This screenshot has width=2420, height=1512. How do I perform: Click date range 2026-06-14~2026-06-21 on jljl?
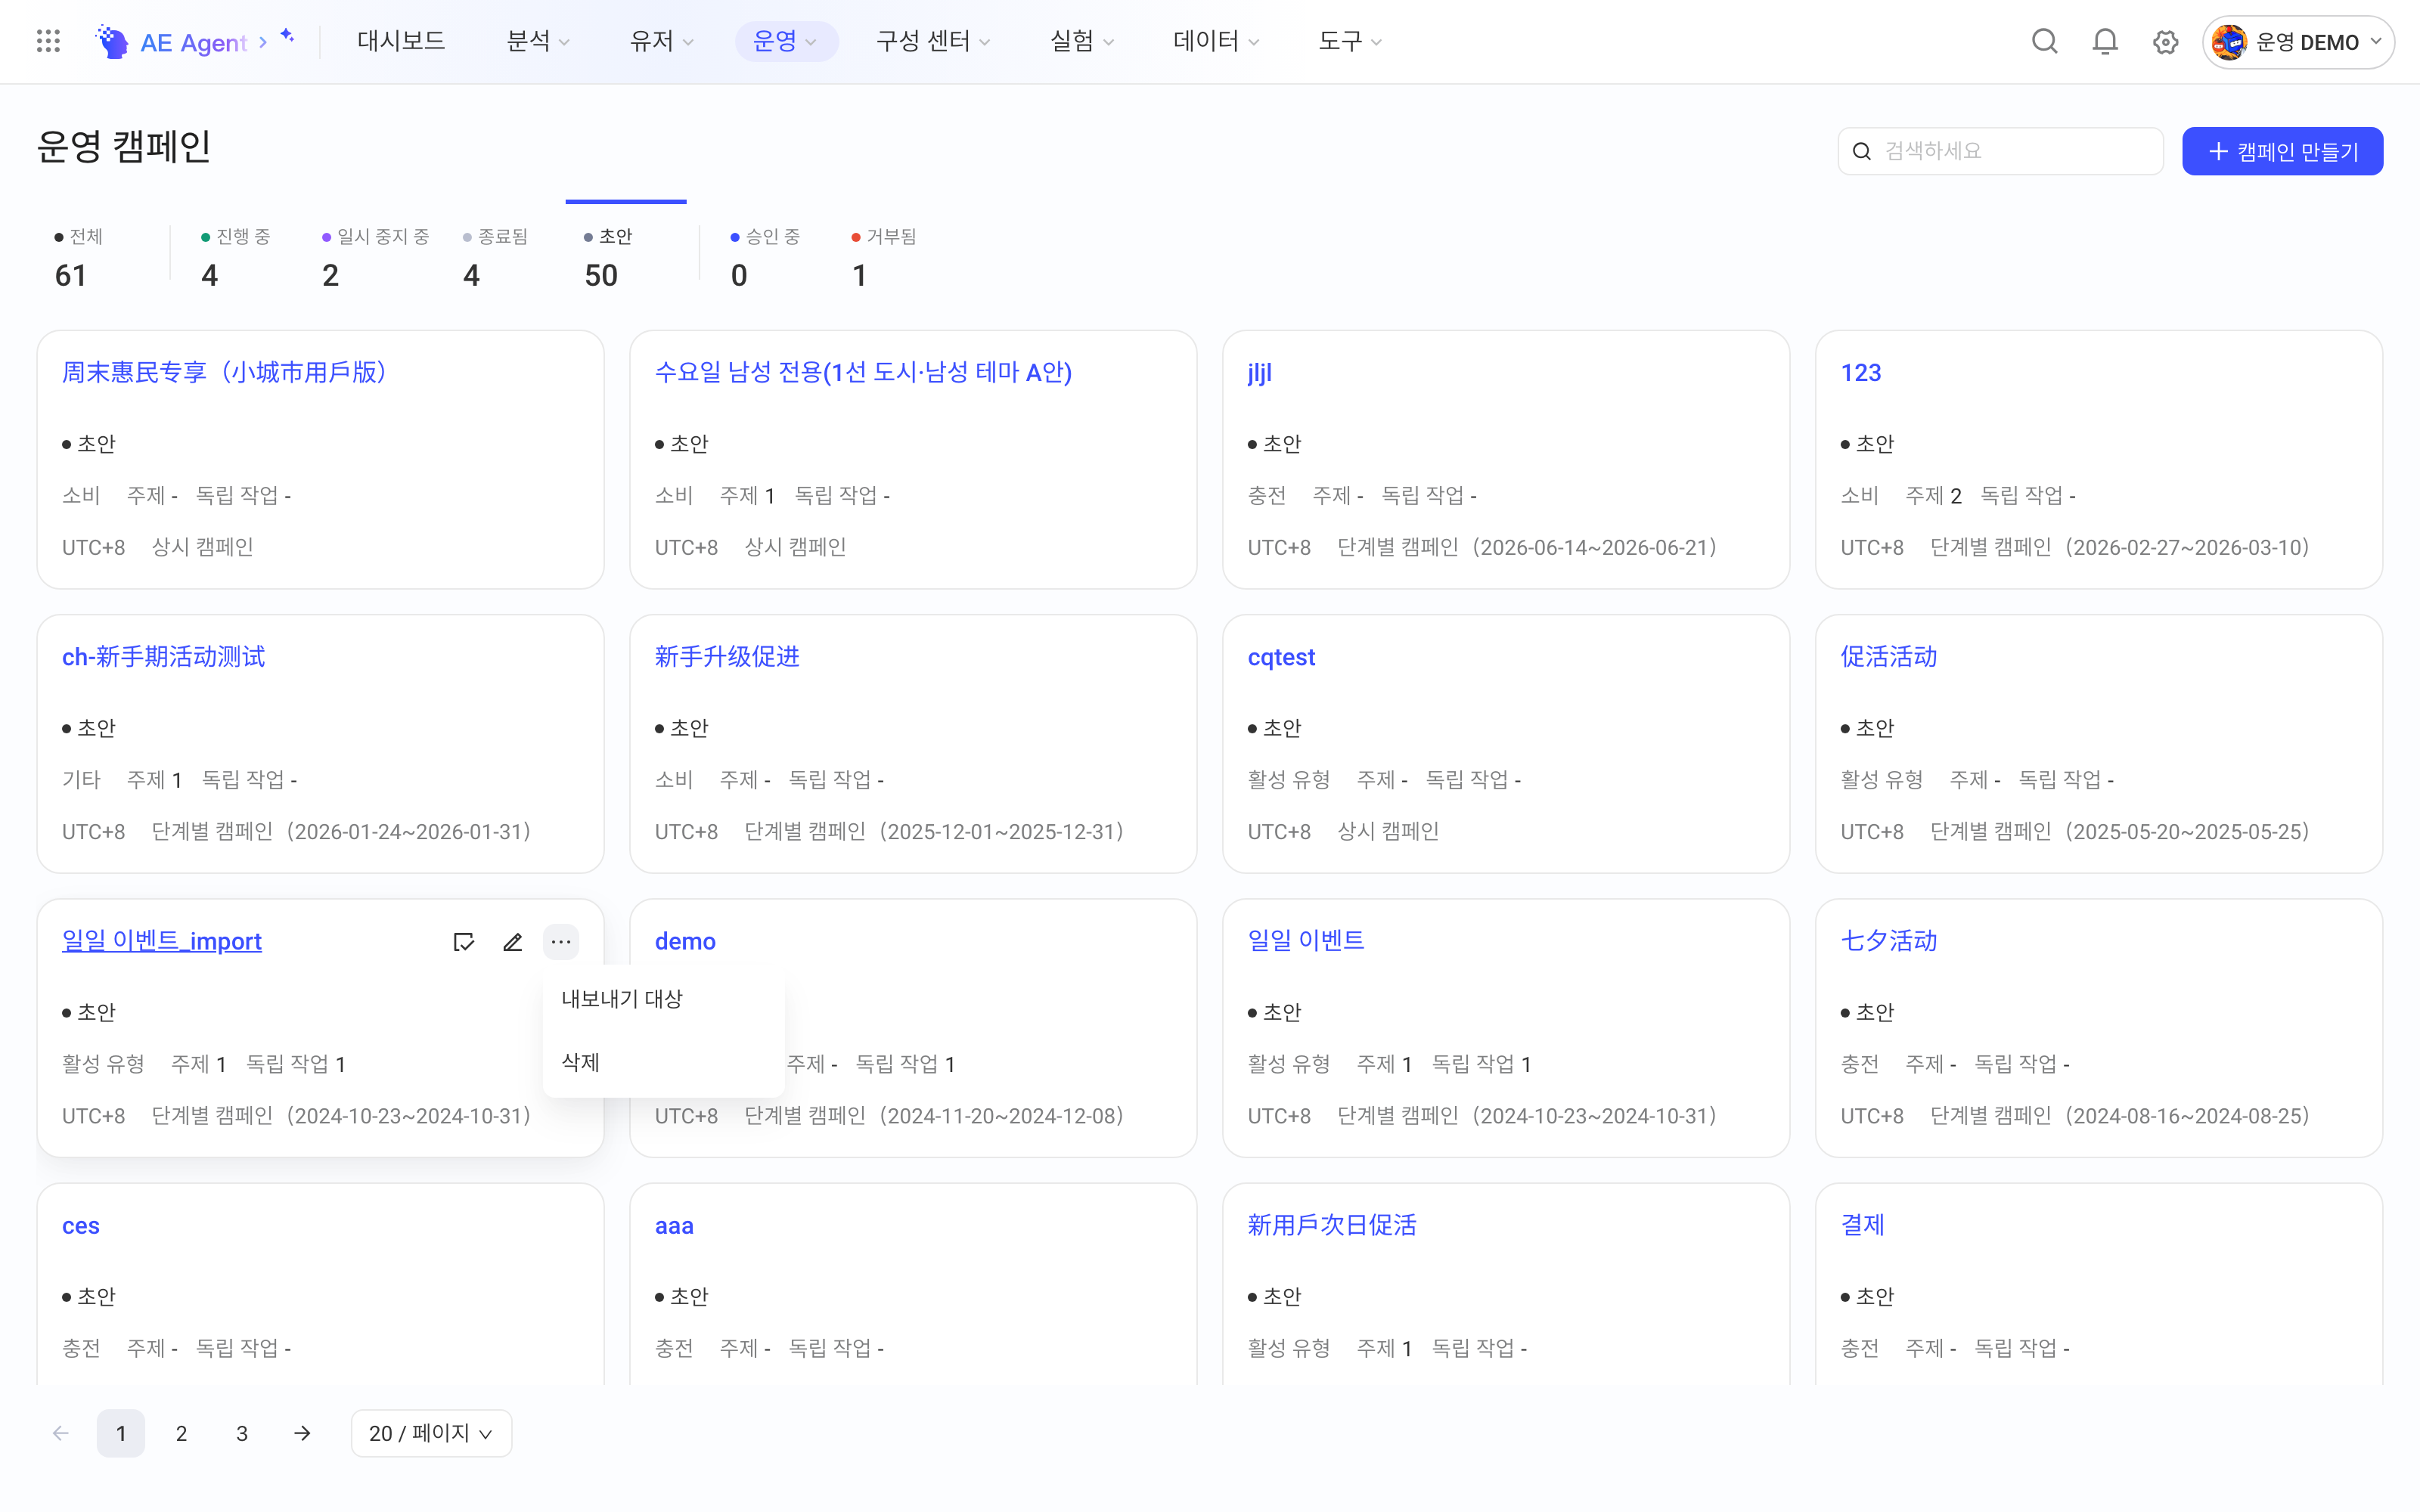click(1595, 547)
